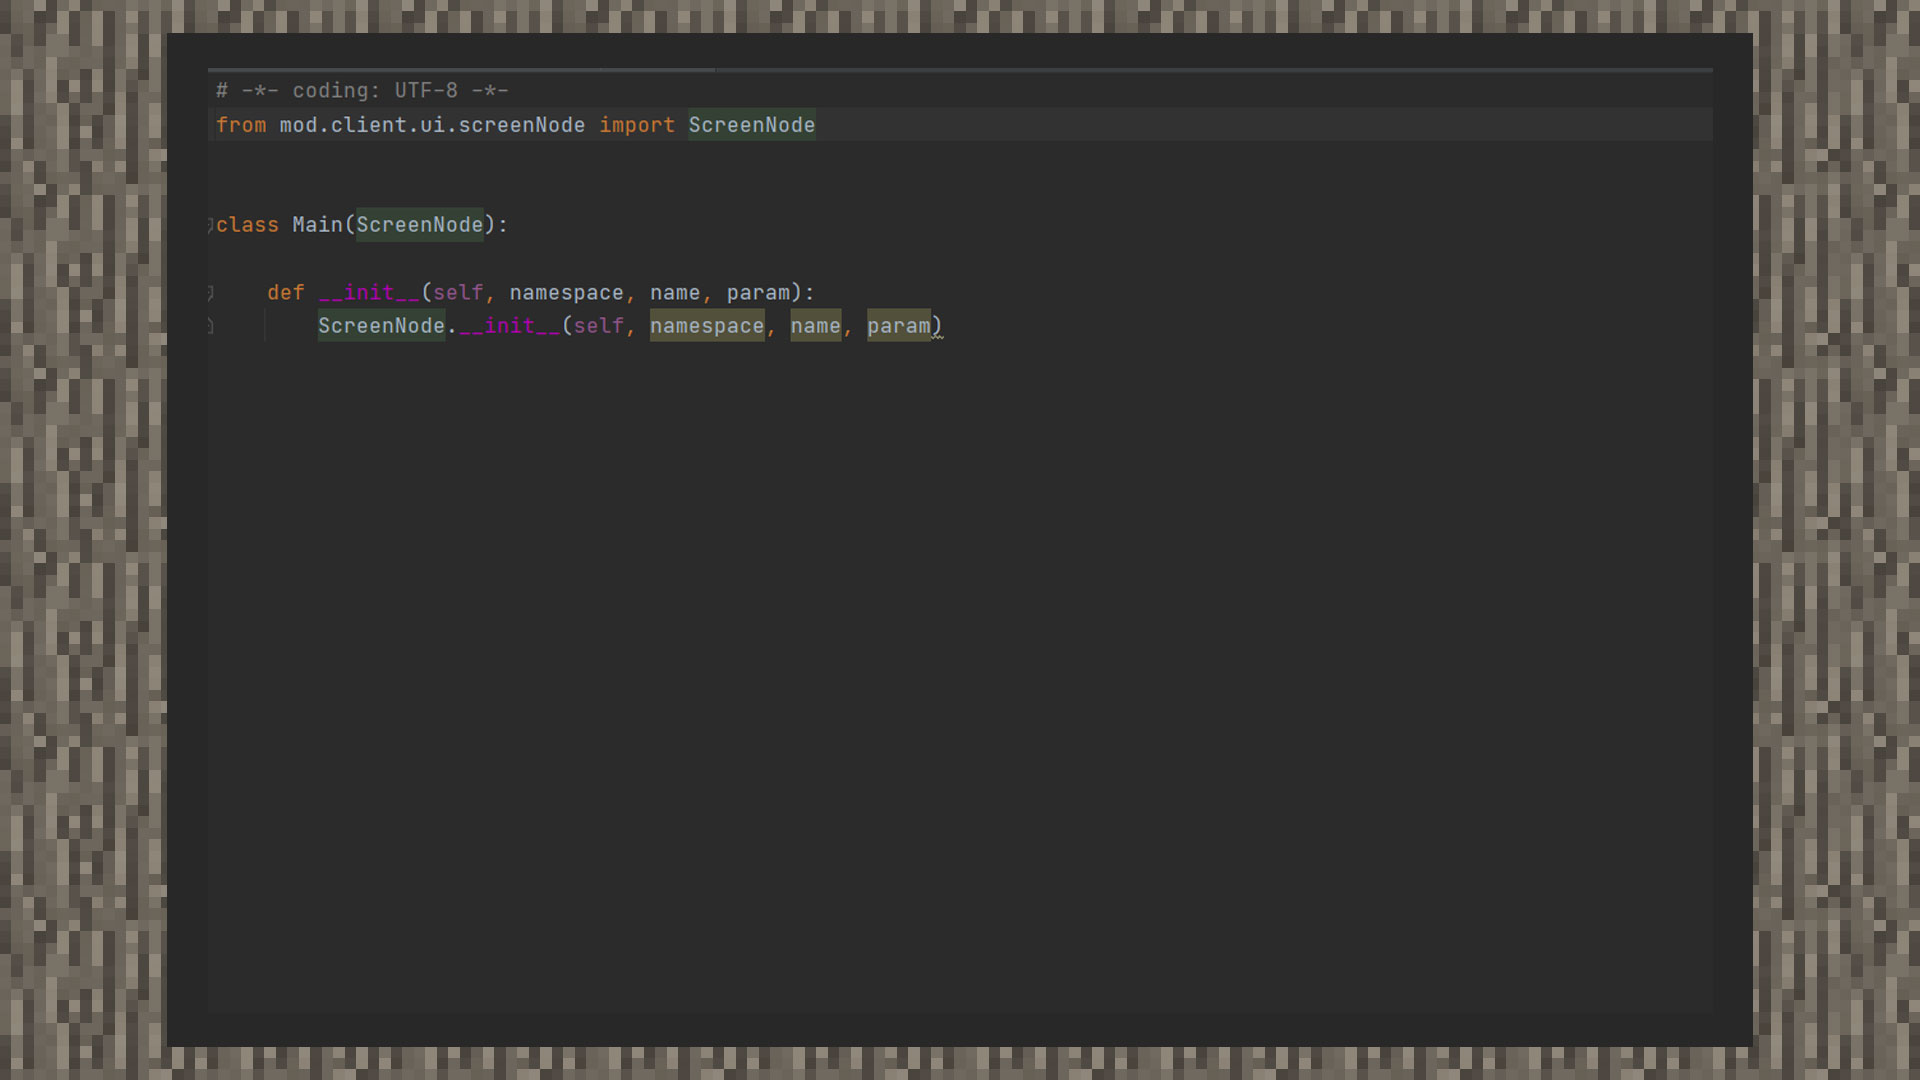
Task: Click the Main class name
Action: [x=318, y=225]
